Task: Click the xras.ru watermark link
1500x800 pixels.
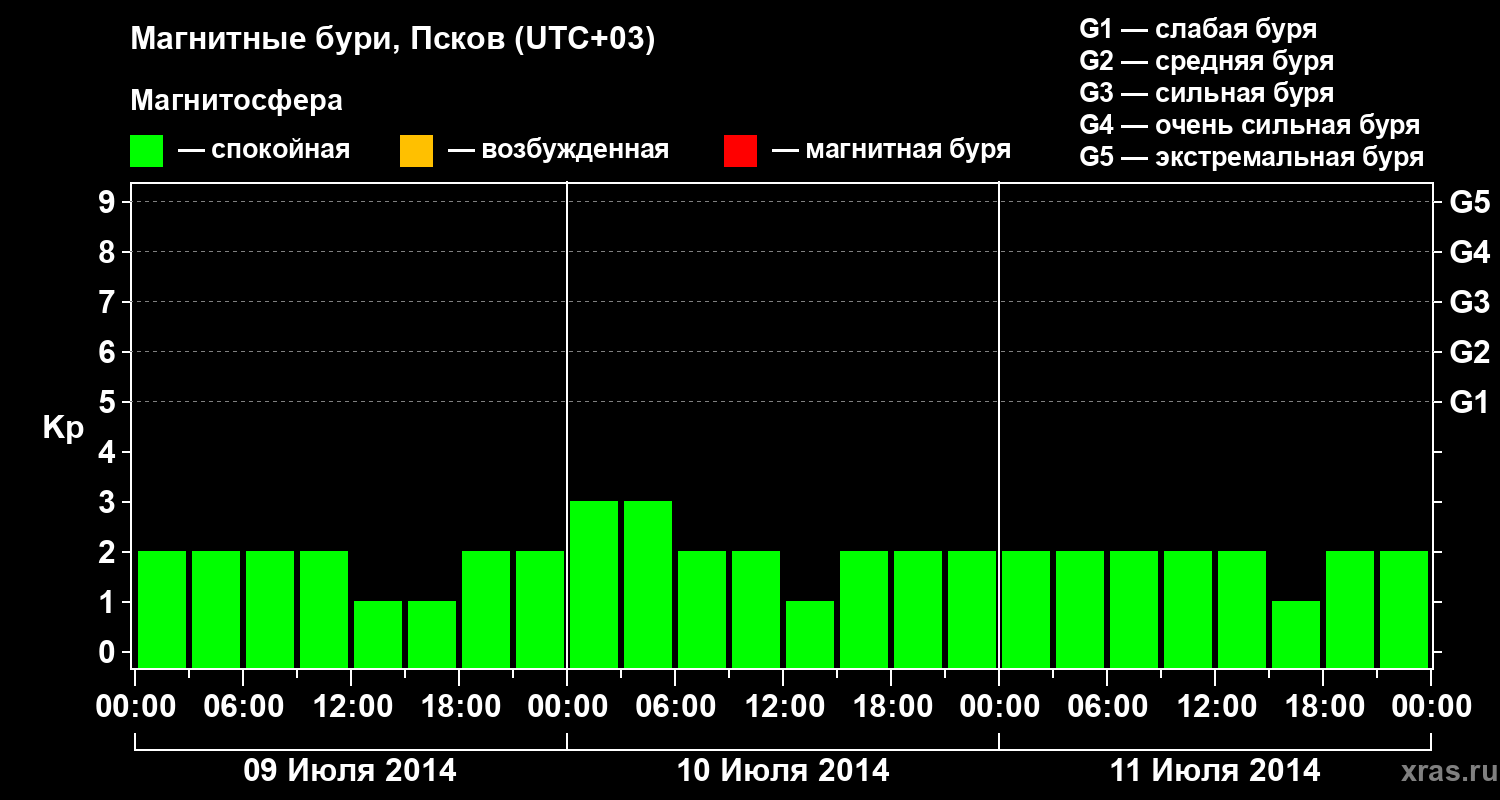Action: [x=1444, y=771]
